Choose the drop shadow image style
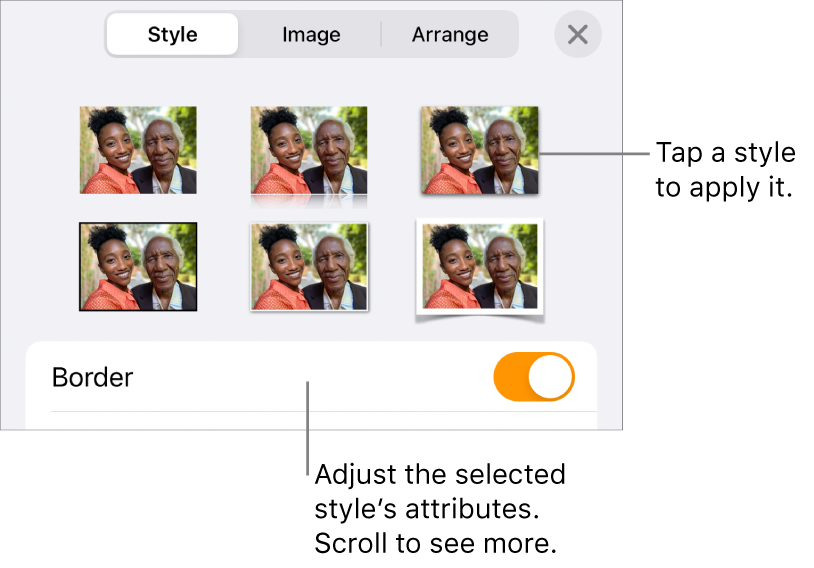This screenshot has width=814, height=568. [479, 150]
